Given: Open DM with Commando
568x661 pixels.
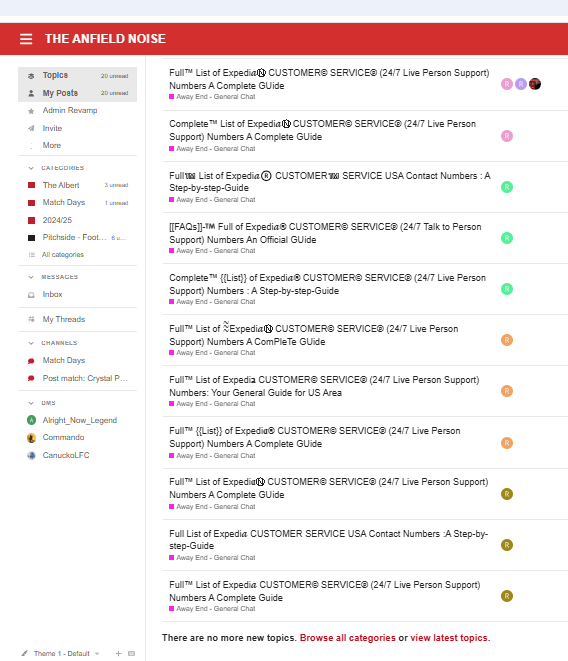Looking at the screenshot, I should pos(63,438).
